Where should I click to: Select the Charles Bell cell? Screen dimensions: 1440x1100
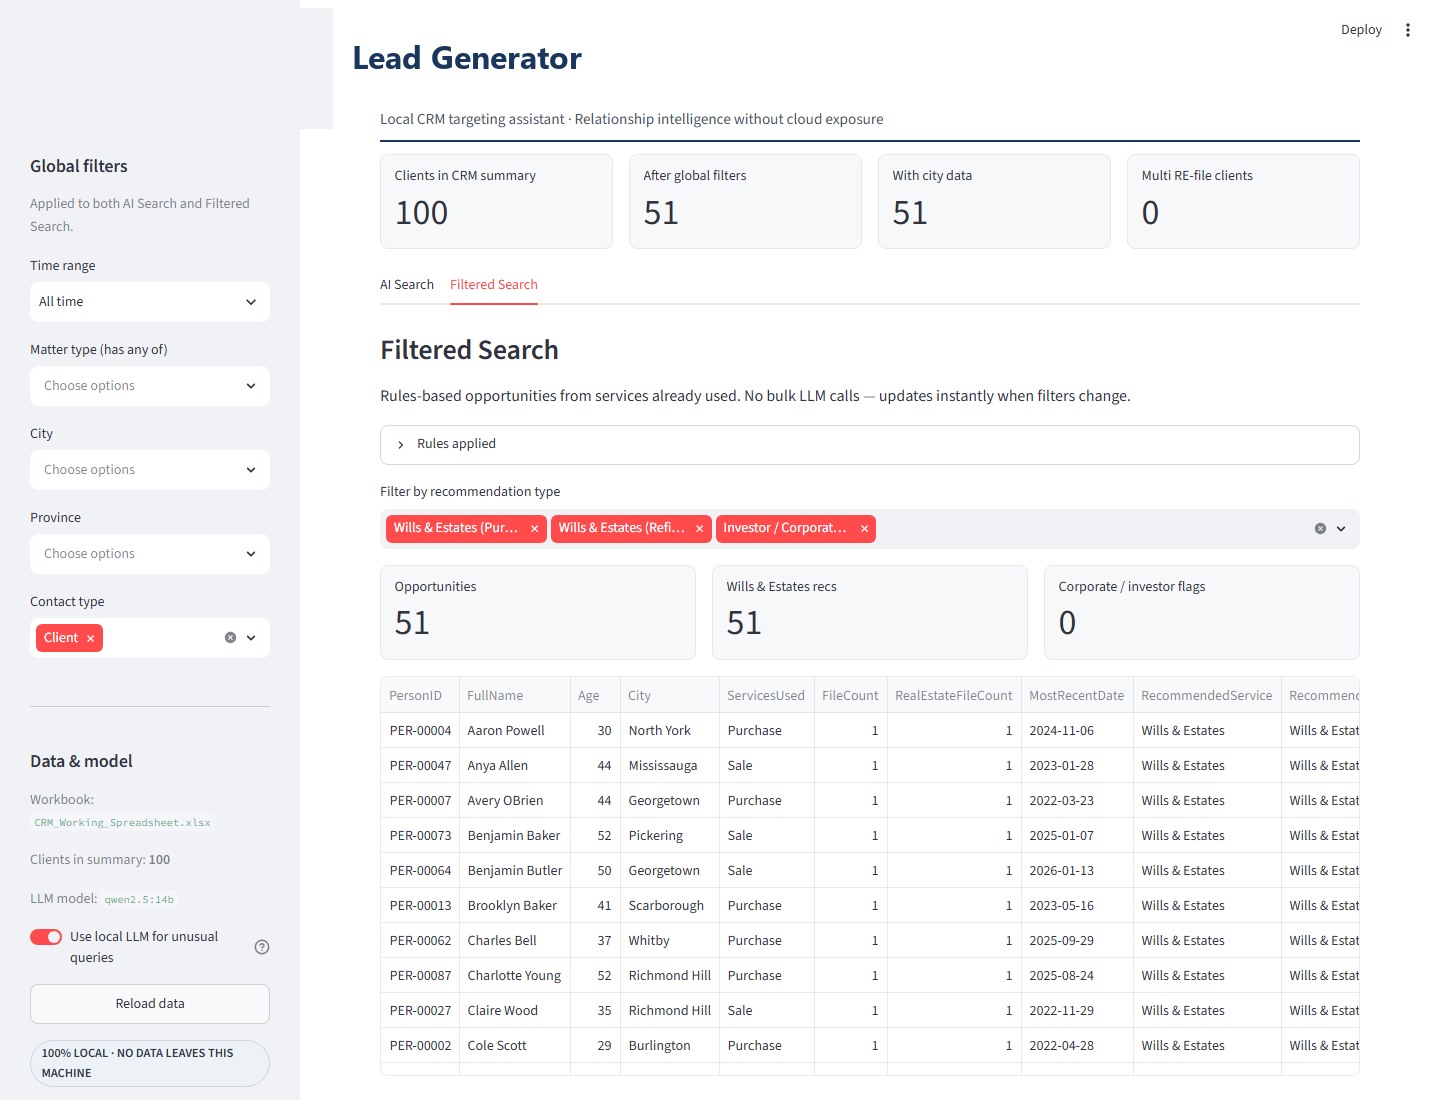tap(515, 941)
